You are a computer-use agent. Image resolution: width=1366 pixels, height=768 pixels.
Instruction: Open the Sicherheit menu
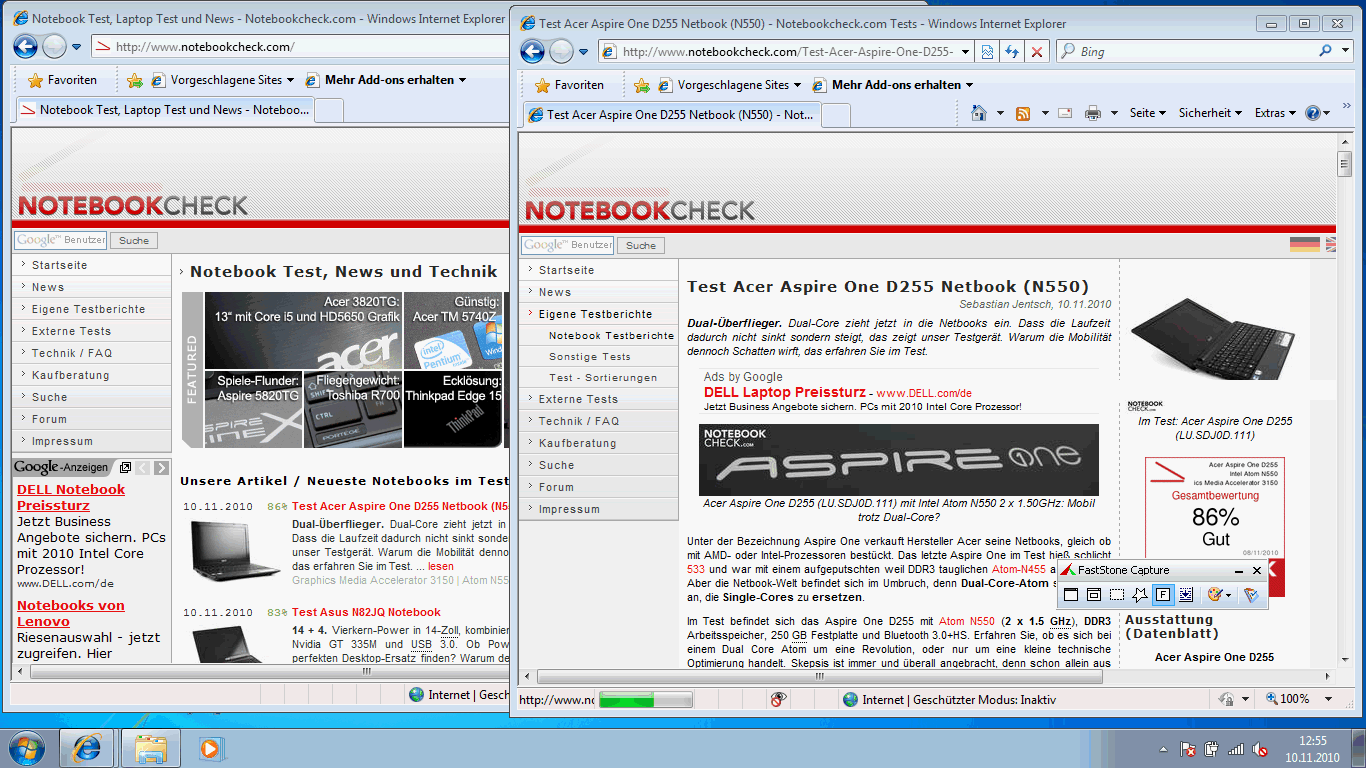1210,113
